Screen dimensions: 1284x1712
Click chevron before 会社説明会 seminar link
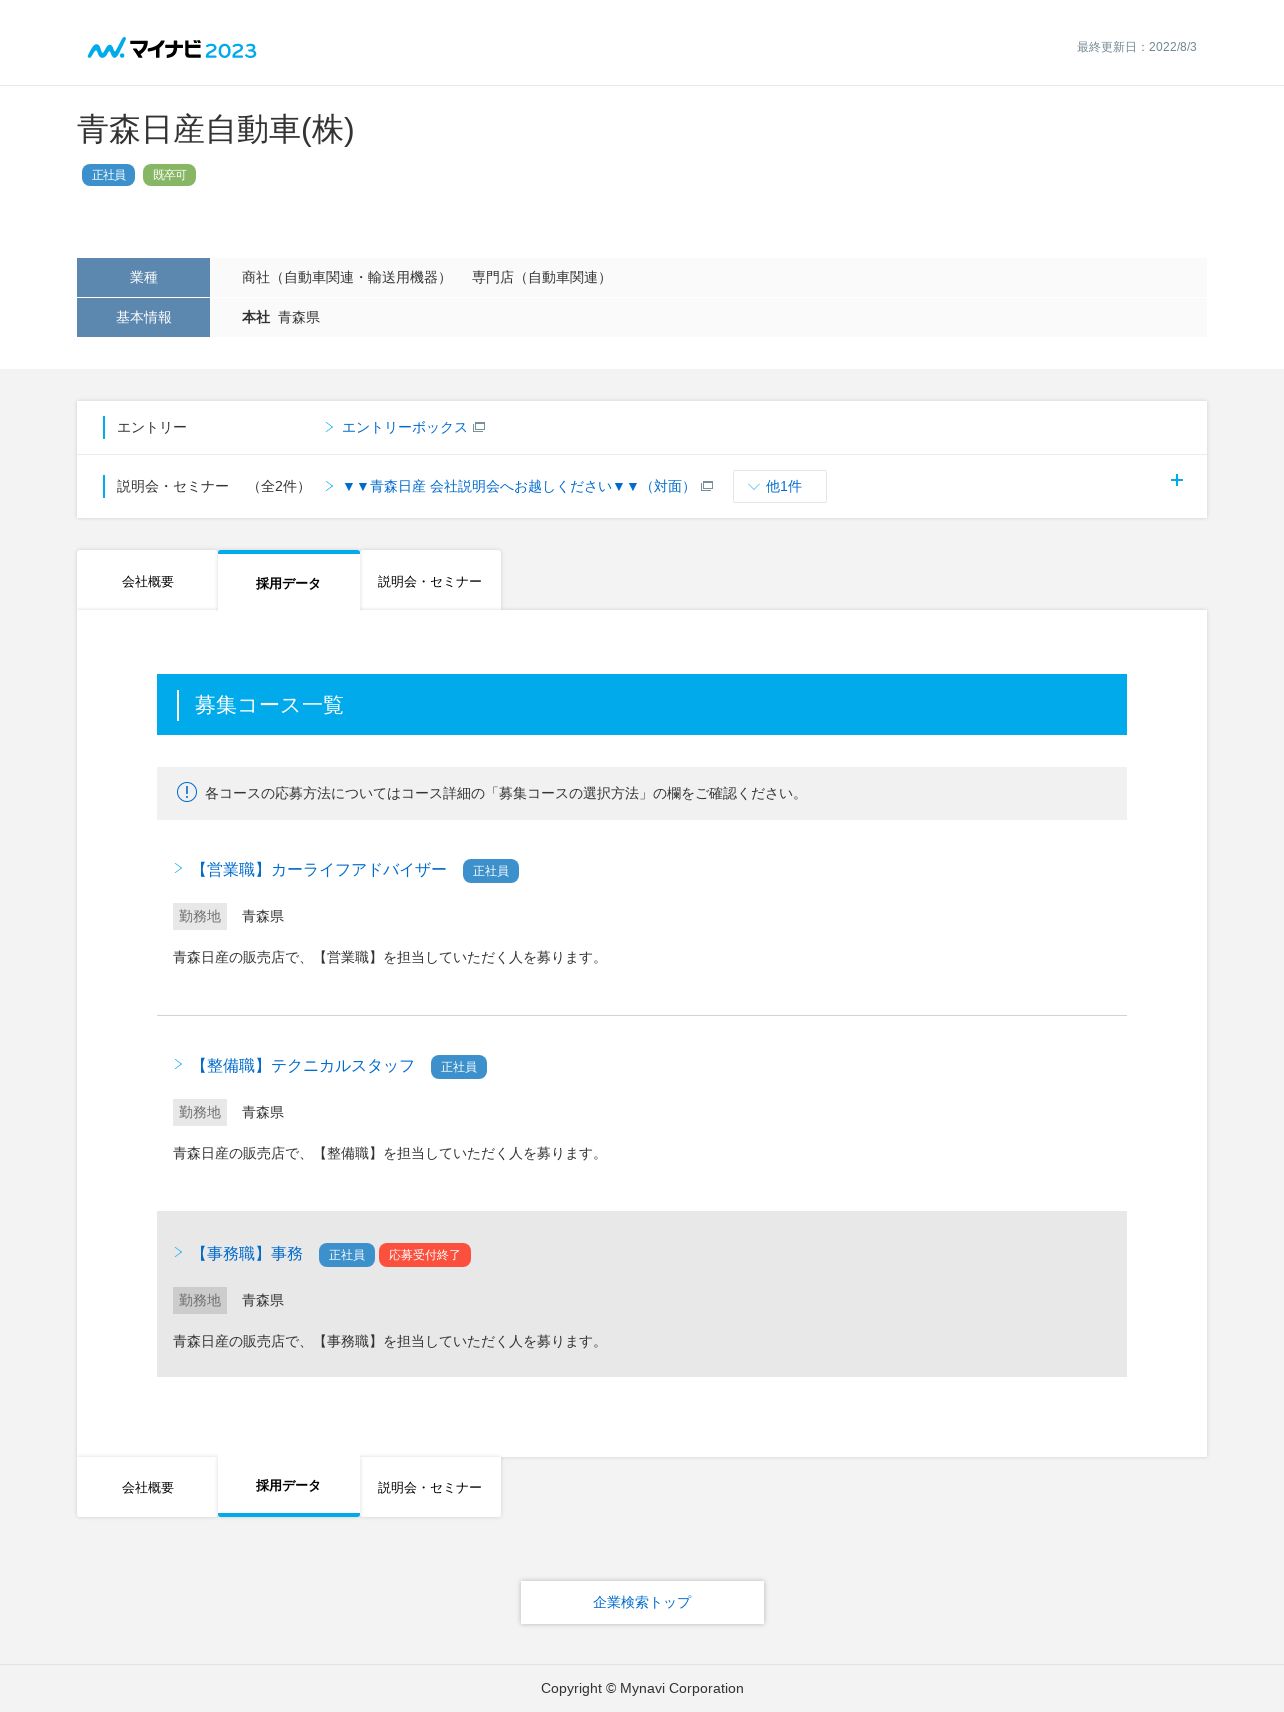click(x=329, y=486)
